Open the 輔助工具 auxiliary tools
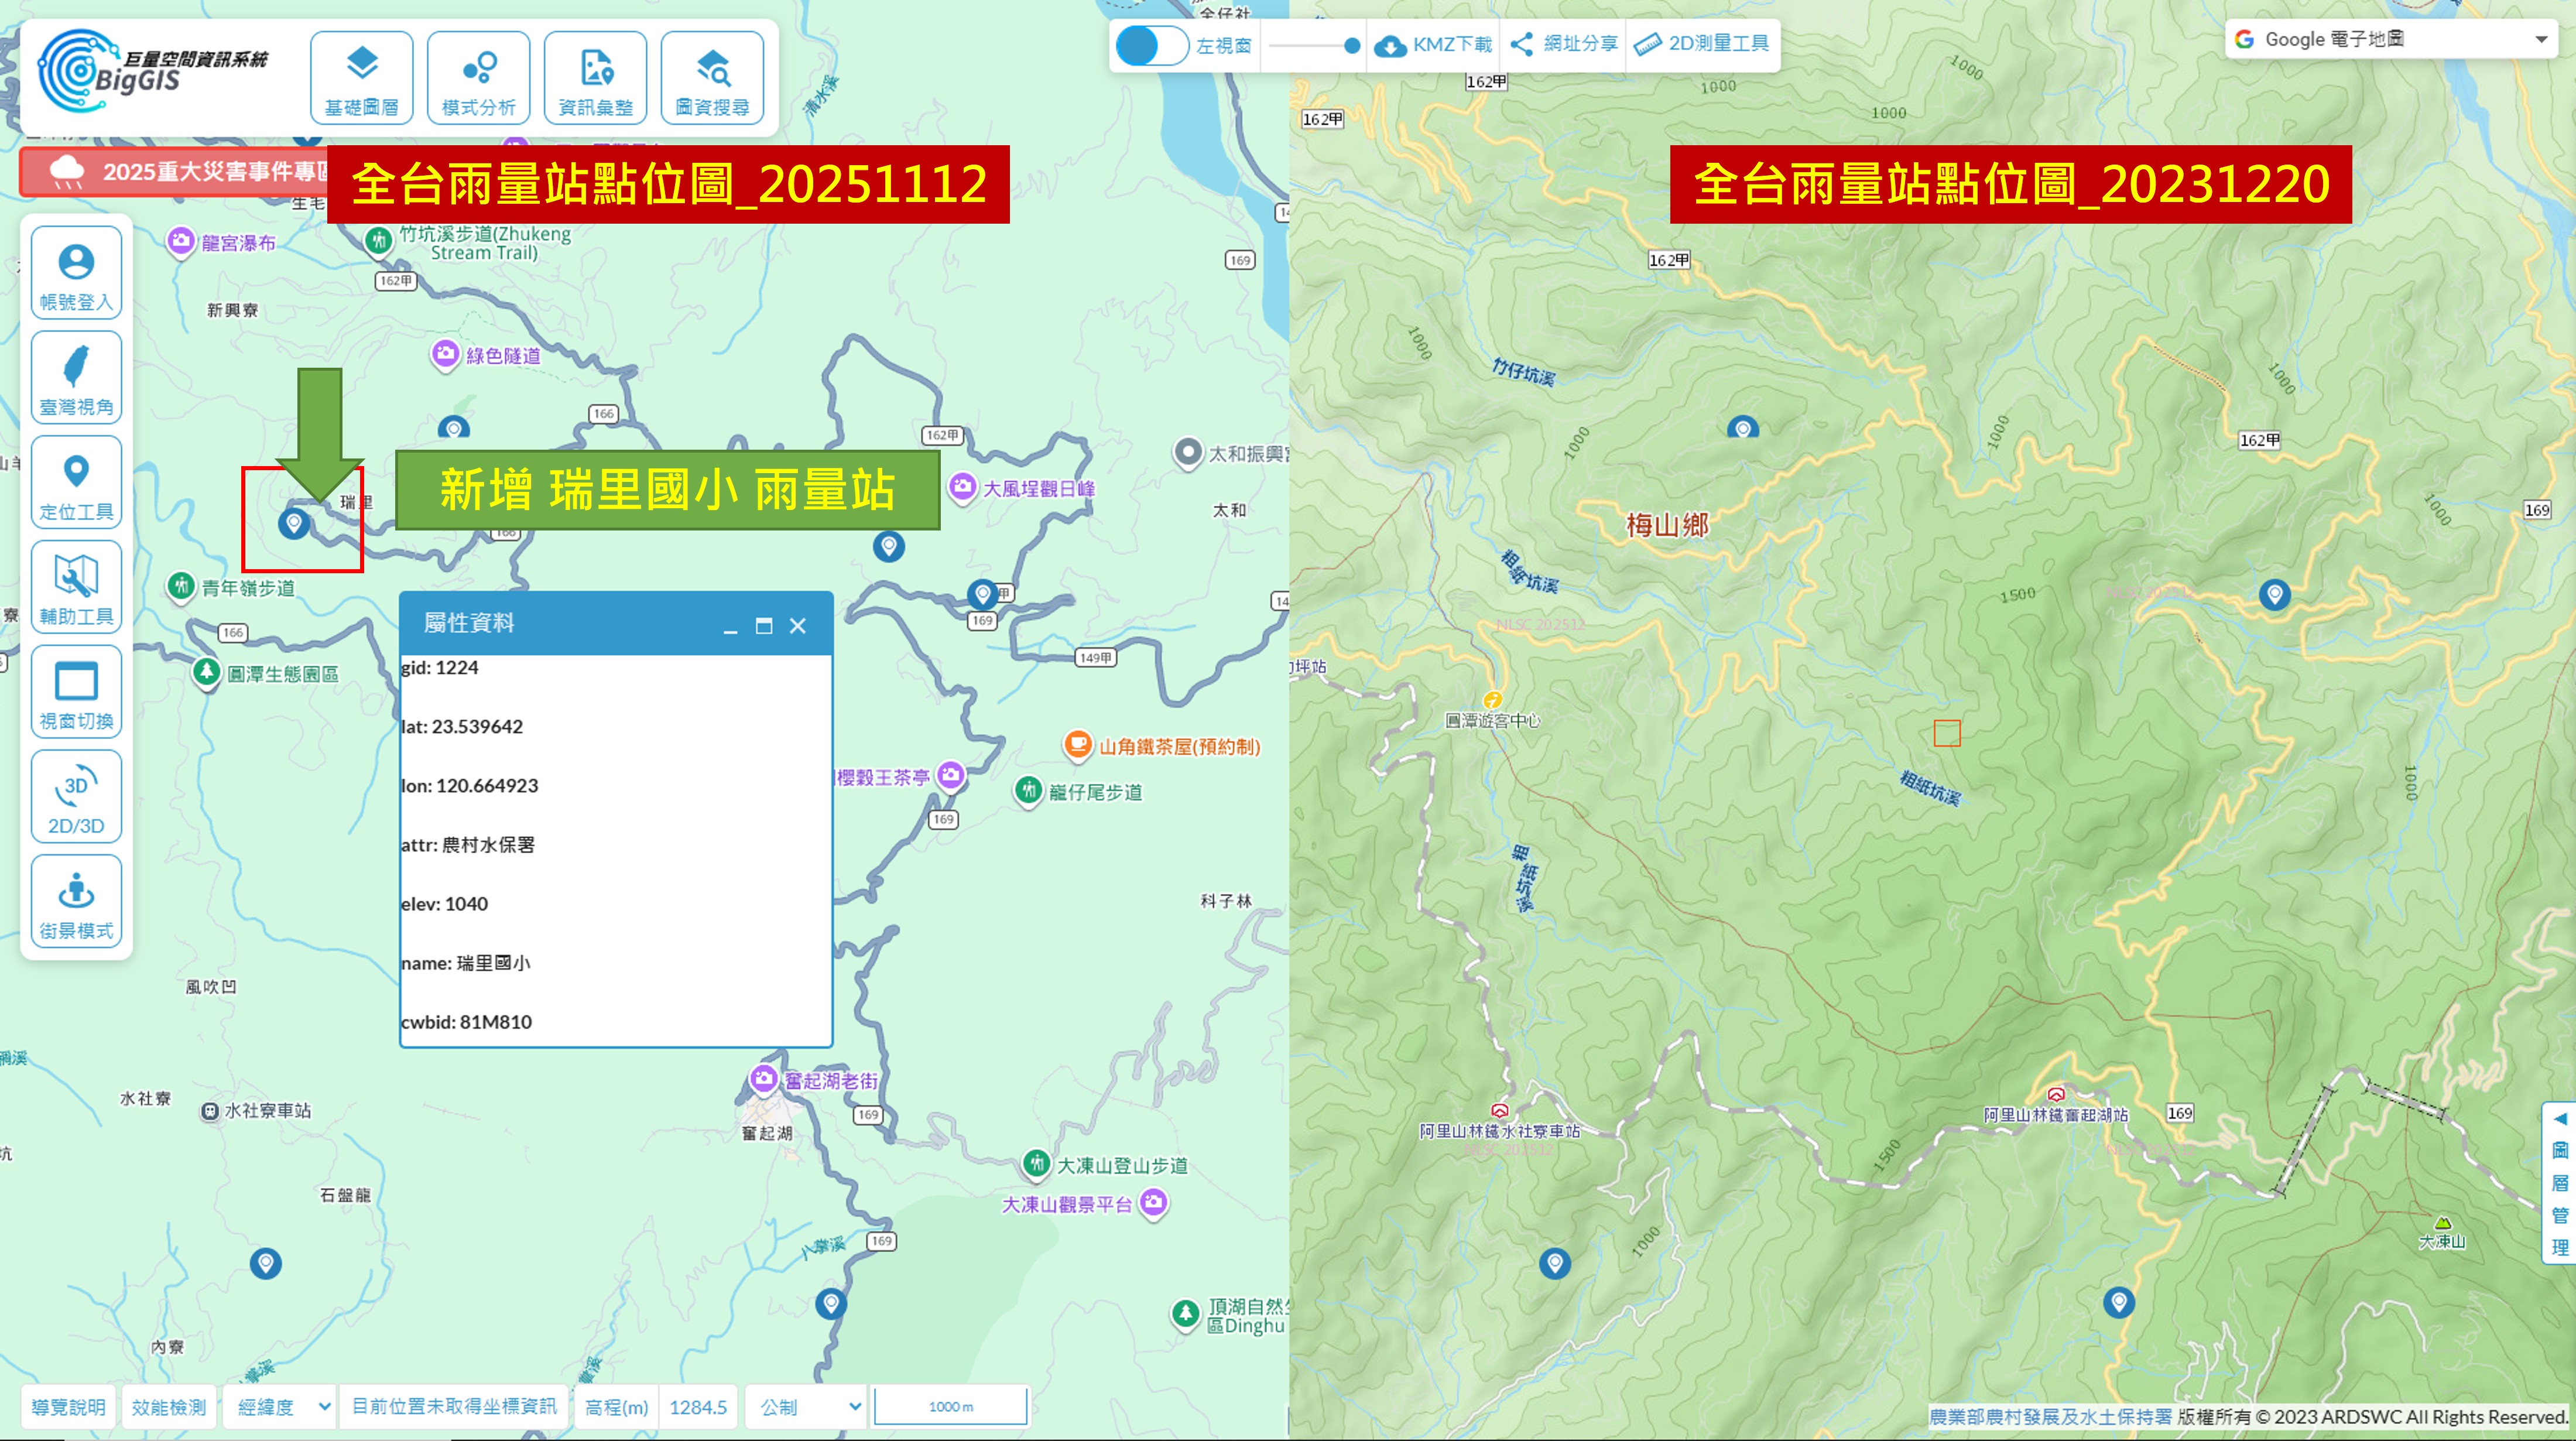 click(76, 587)
